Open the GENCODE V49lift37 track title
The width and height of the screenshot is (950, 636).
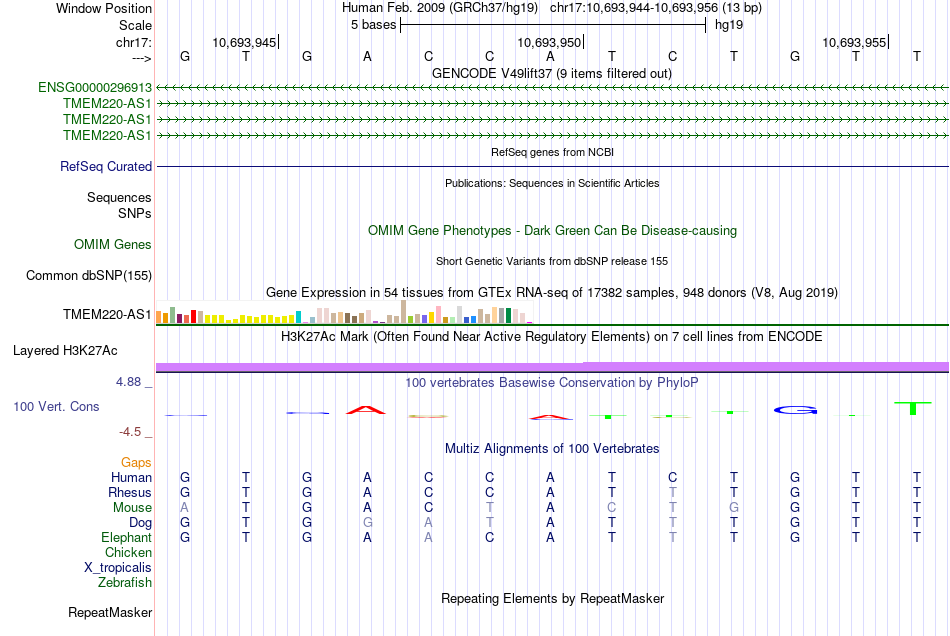coord(551,73)
